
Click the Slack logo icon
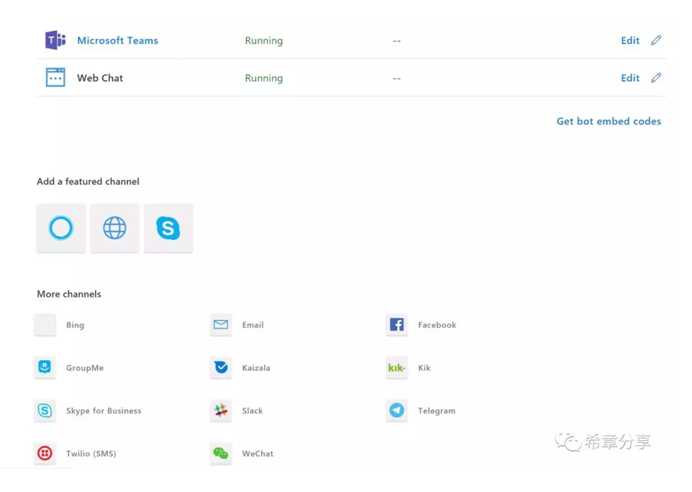221,411
